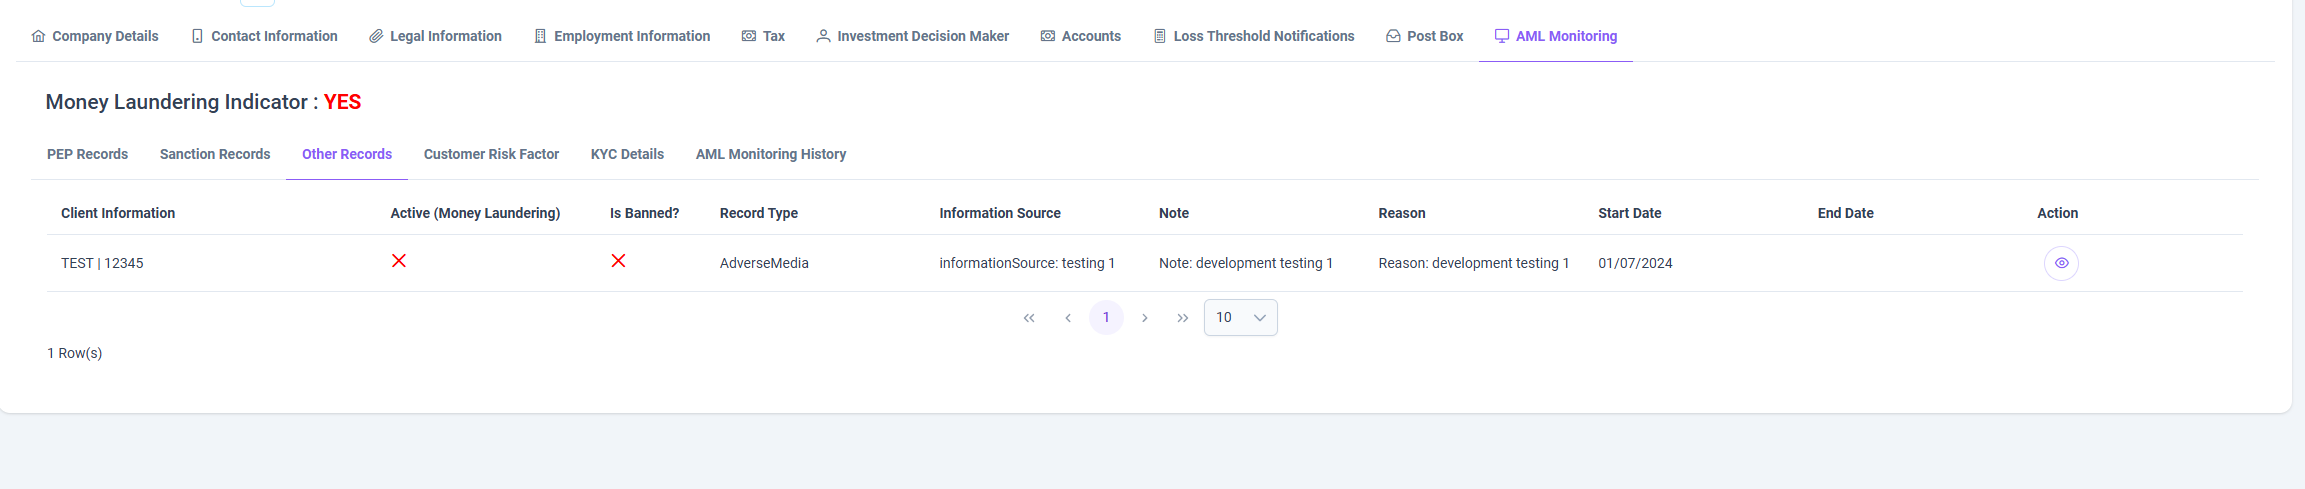Open the Company Details tab

pos(95,36)
